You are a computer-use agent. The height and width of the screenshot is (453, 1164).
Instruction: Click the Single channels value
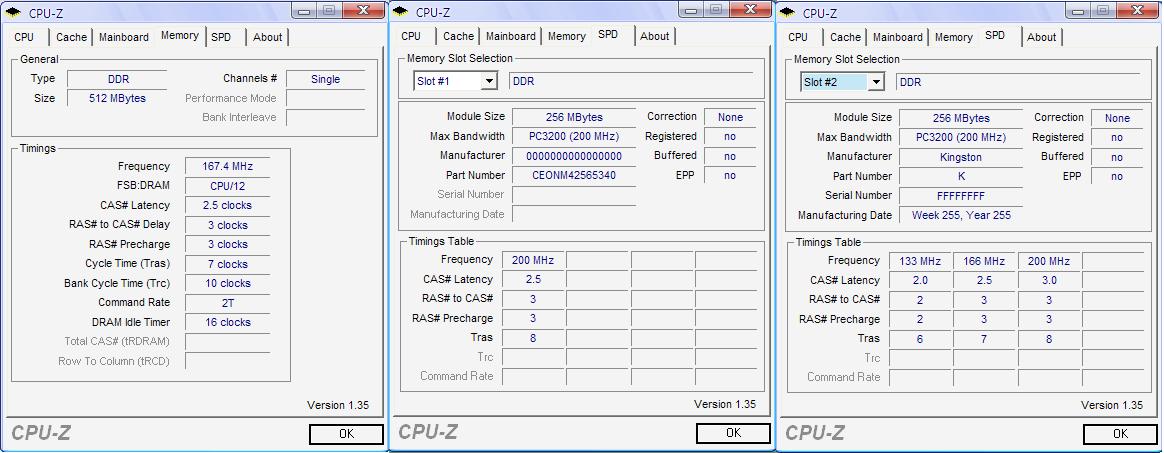tap(325, 79)
